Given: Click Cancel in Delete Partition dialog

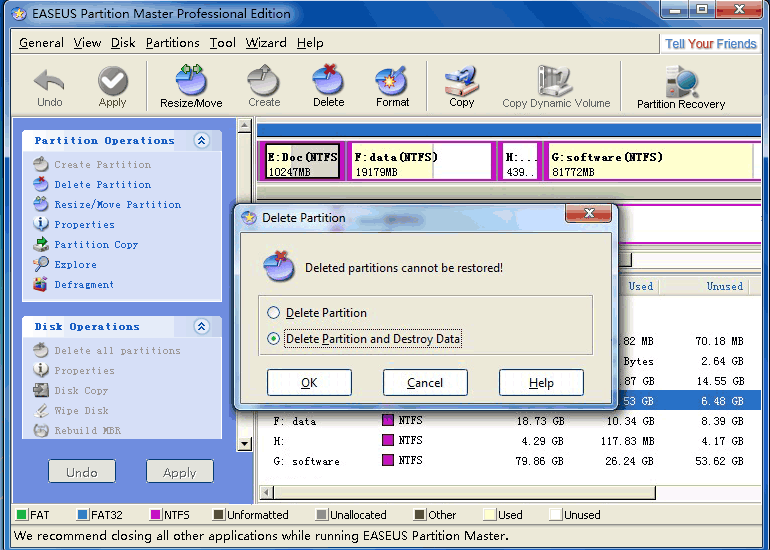Looking at the screenshot, I should point(425,383).
